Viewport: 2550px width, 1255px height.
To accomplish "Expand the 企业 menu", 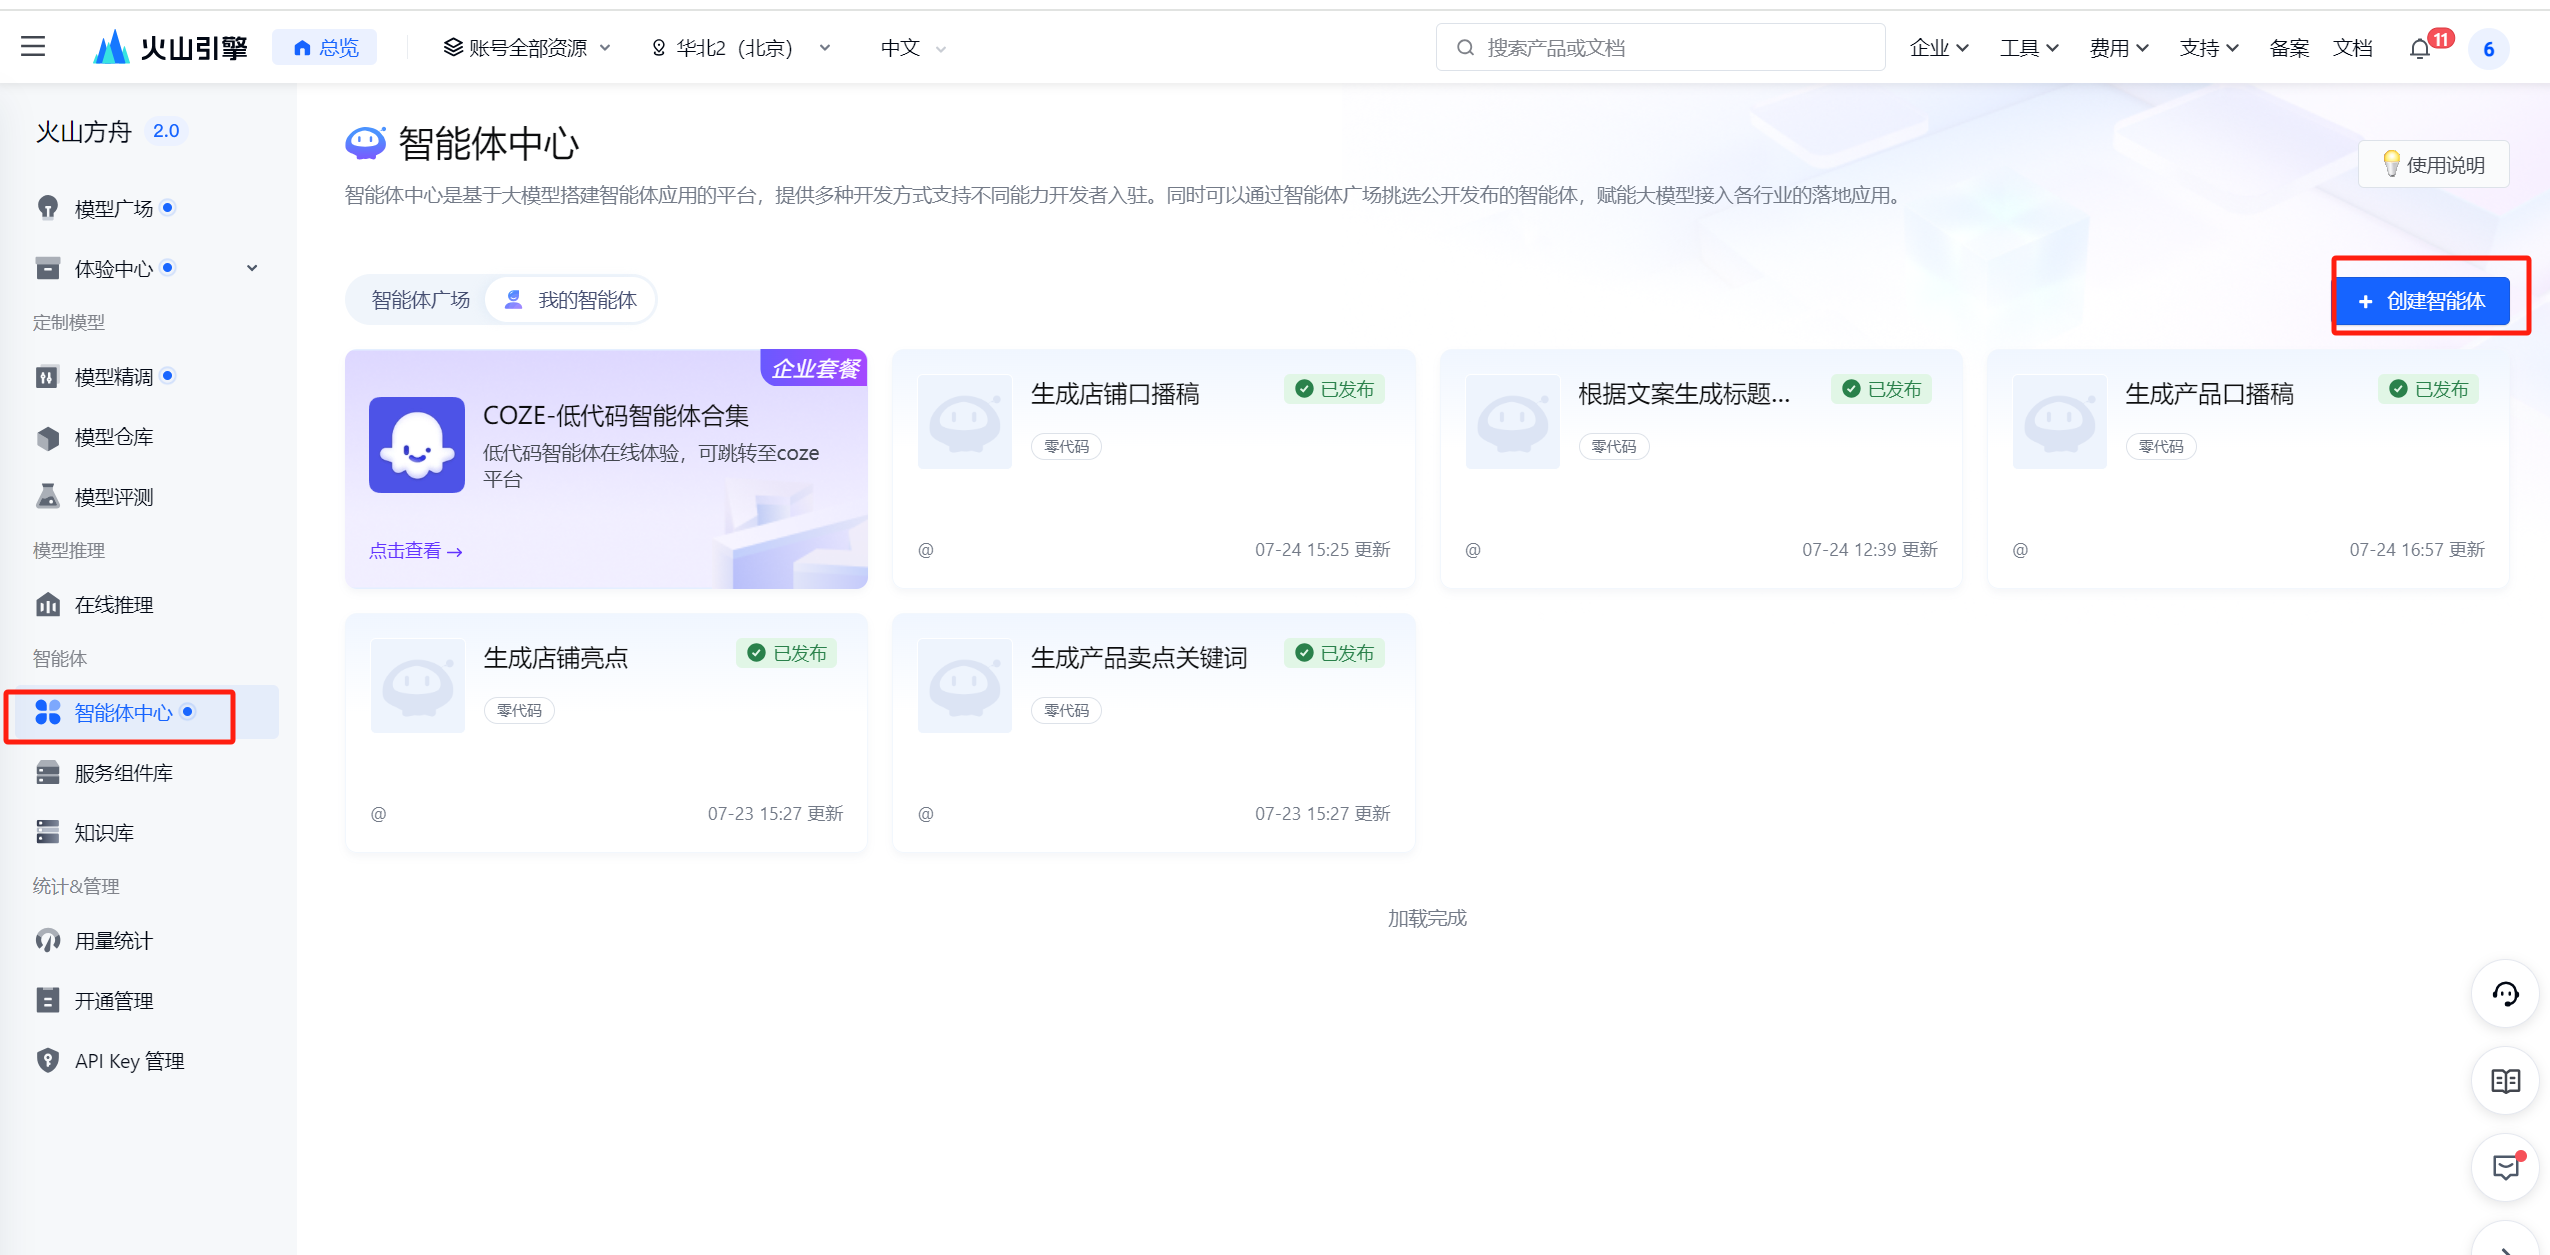I will tap(1938, 47).
